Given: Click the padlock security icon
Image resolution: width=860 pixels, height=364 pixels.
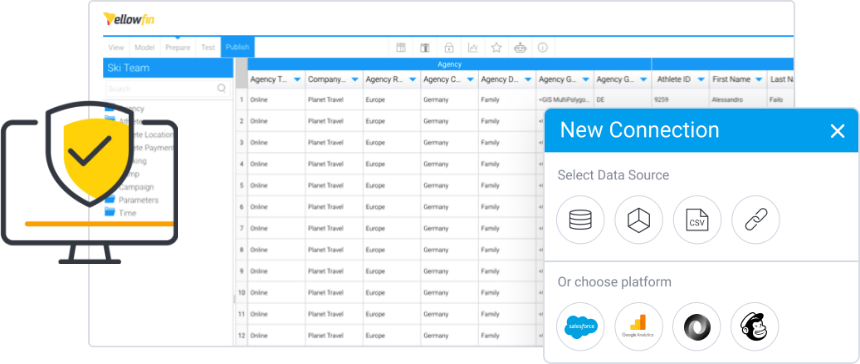Looking at the screenshot, I should point(449,48).
